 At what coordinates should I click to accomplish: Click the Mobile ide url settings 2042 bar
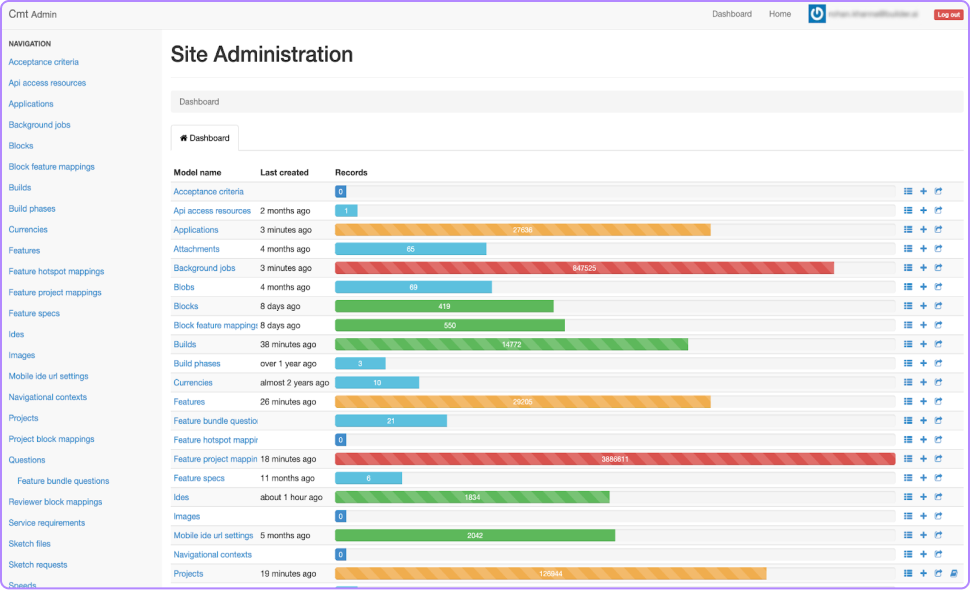[x=475, y=536]
